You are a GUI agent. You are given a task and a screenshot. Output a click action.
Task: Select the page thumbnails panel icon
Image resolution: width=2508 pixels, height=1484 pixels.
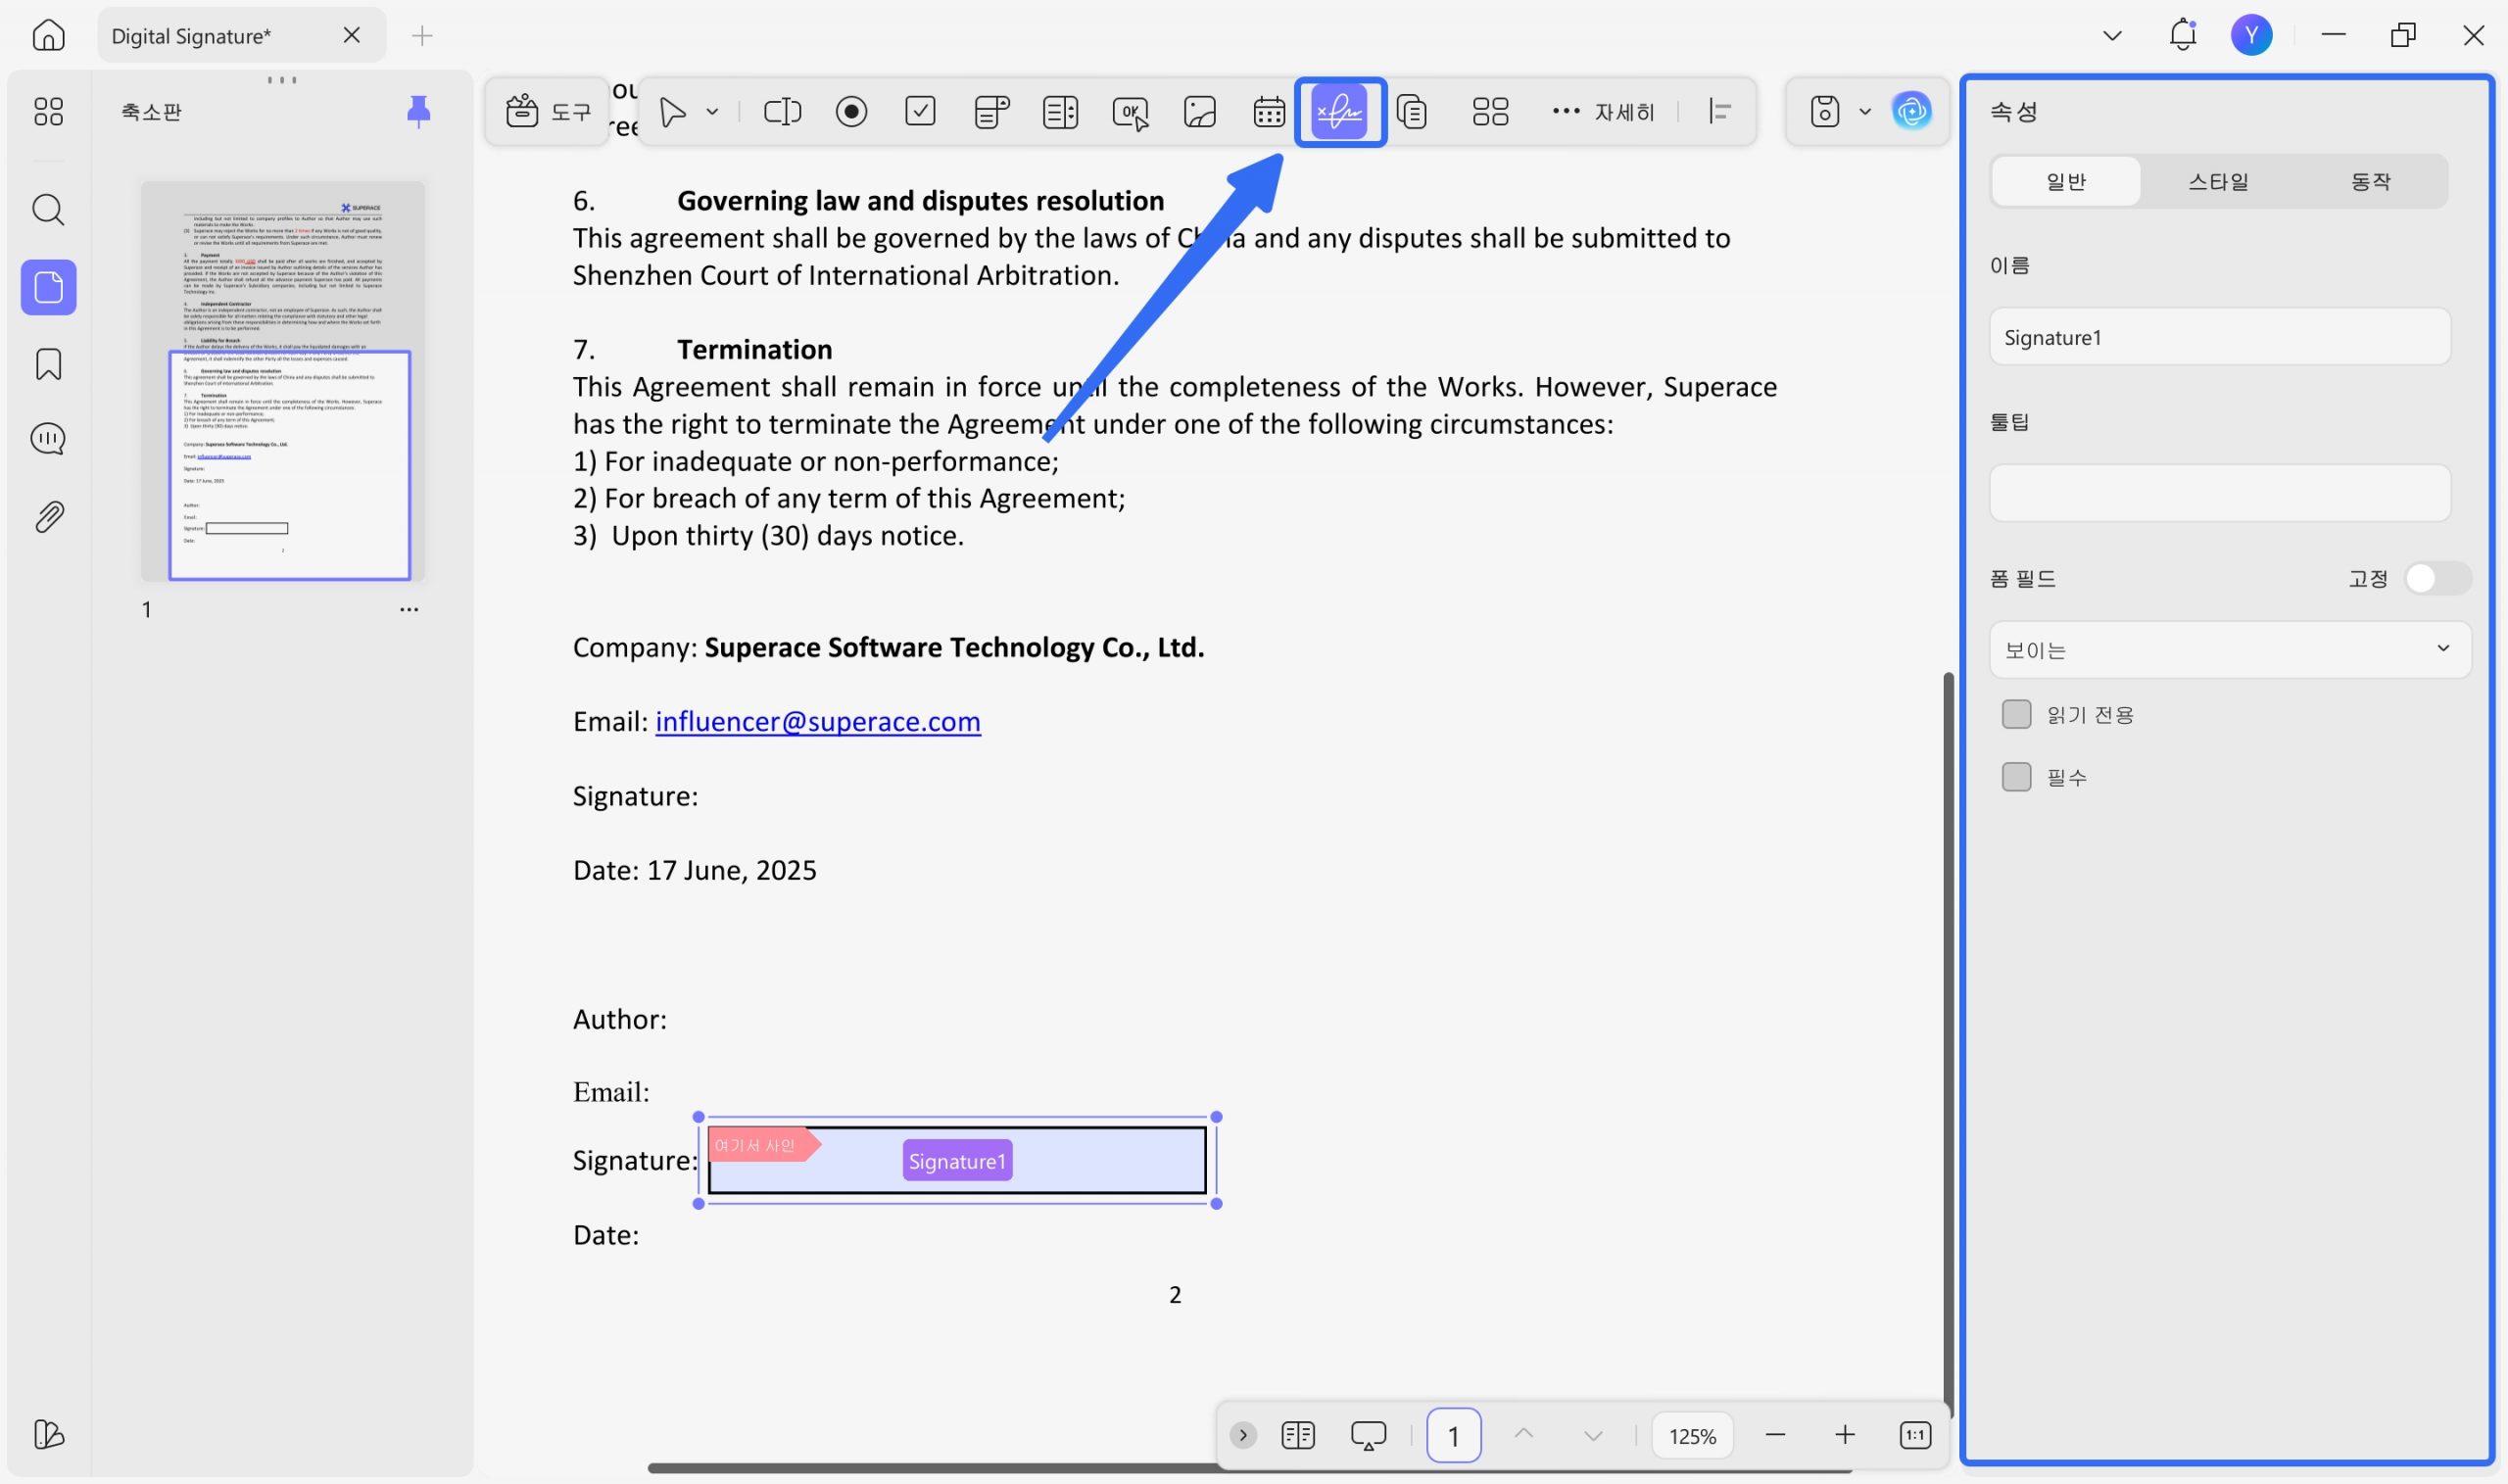(x=48, y=288)
